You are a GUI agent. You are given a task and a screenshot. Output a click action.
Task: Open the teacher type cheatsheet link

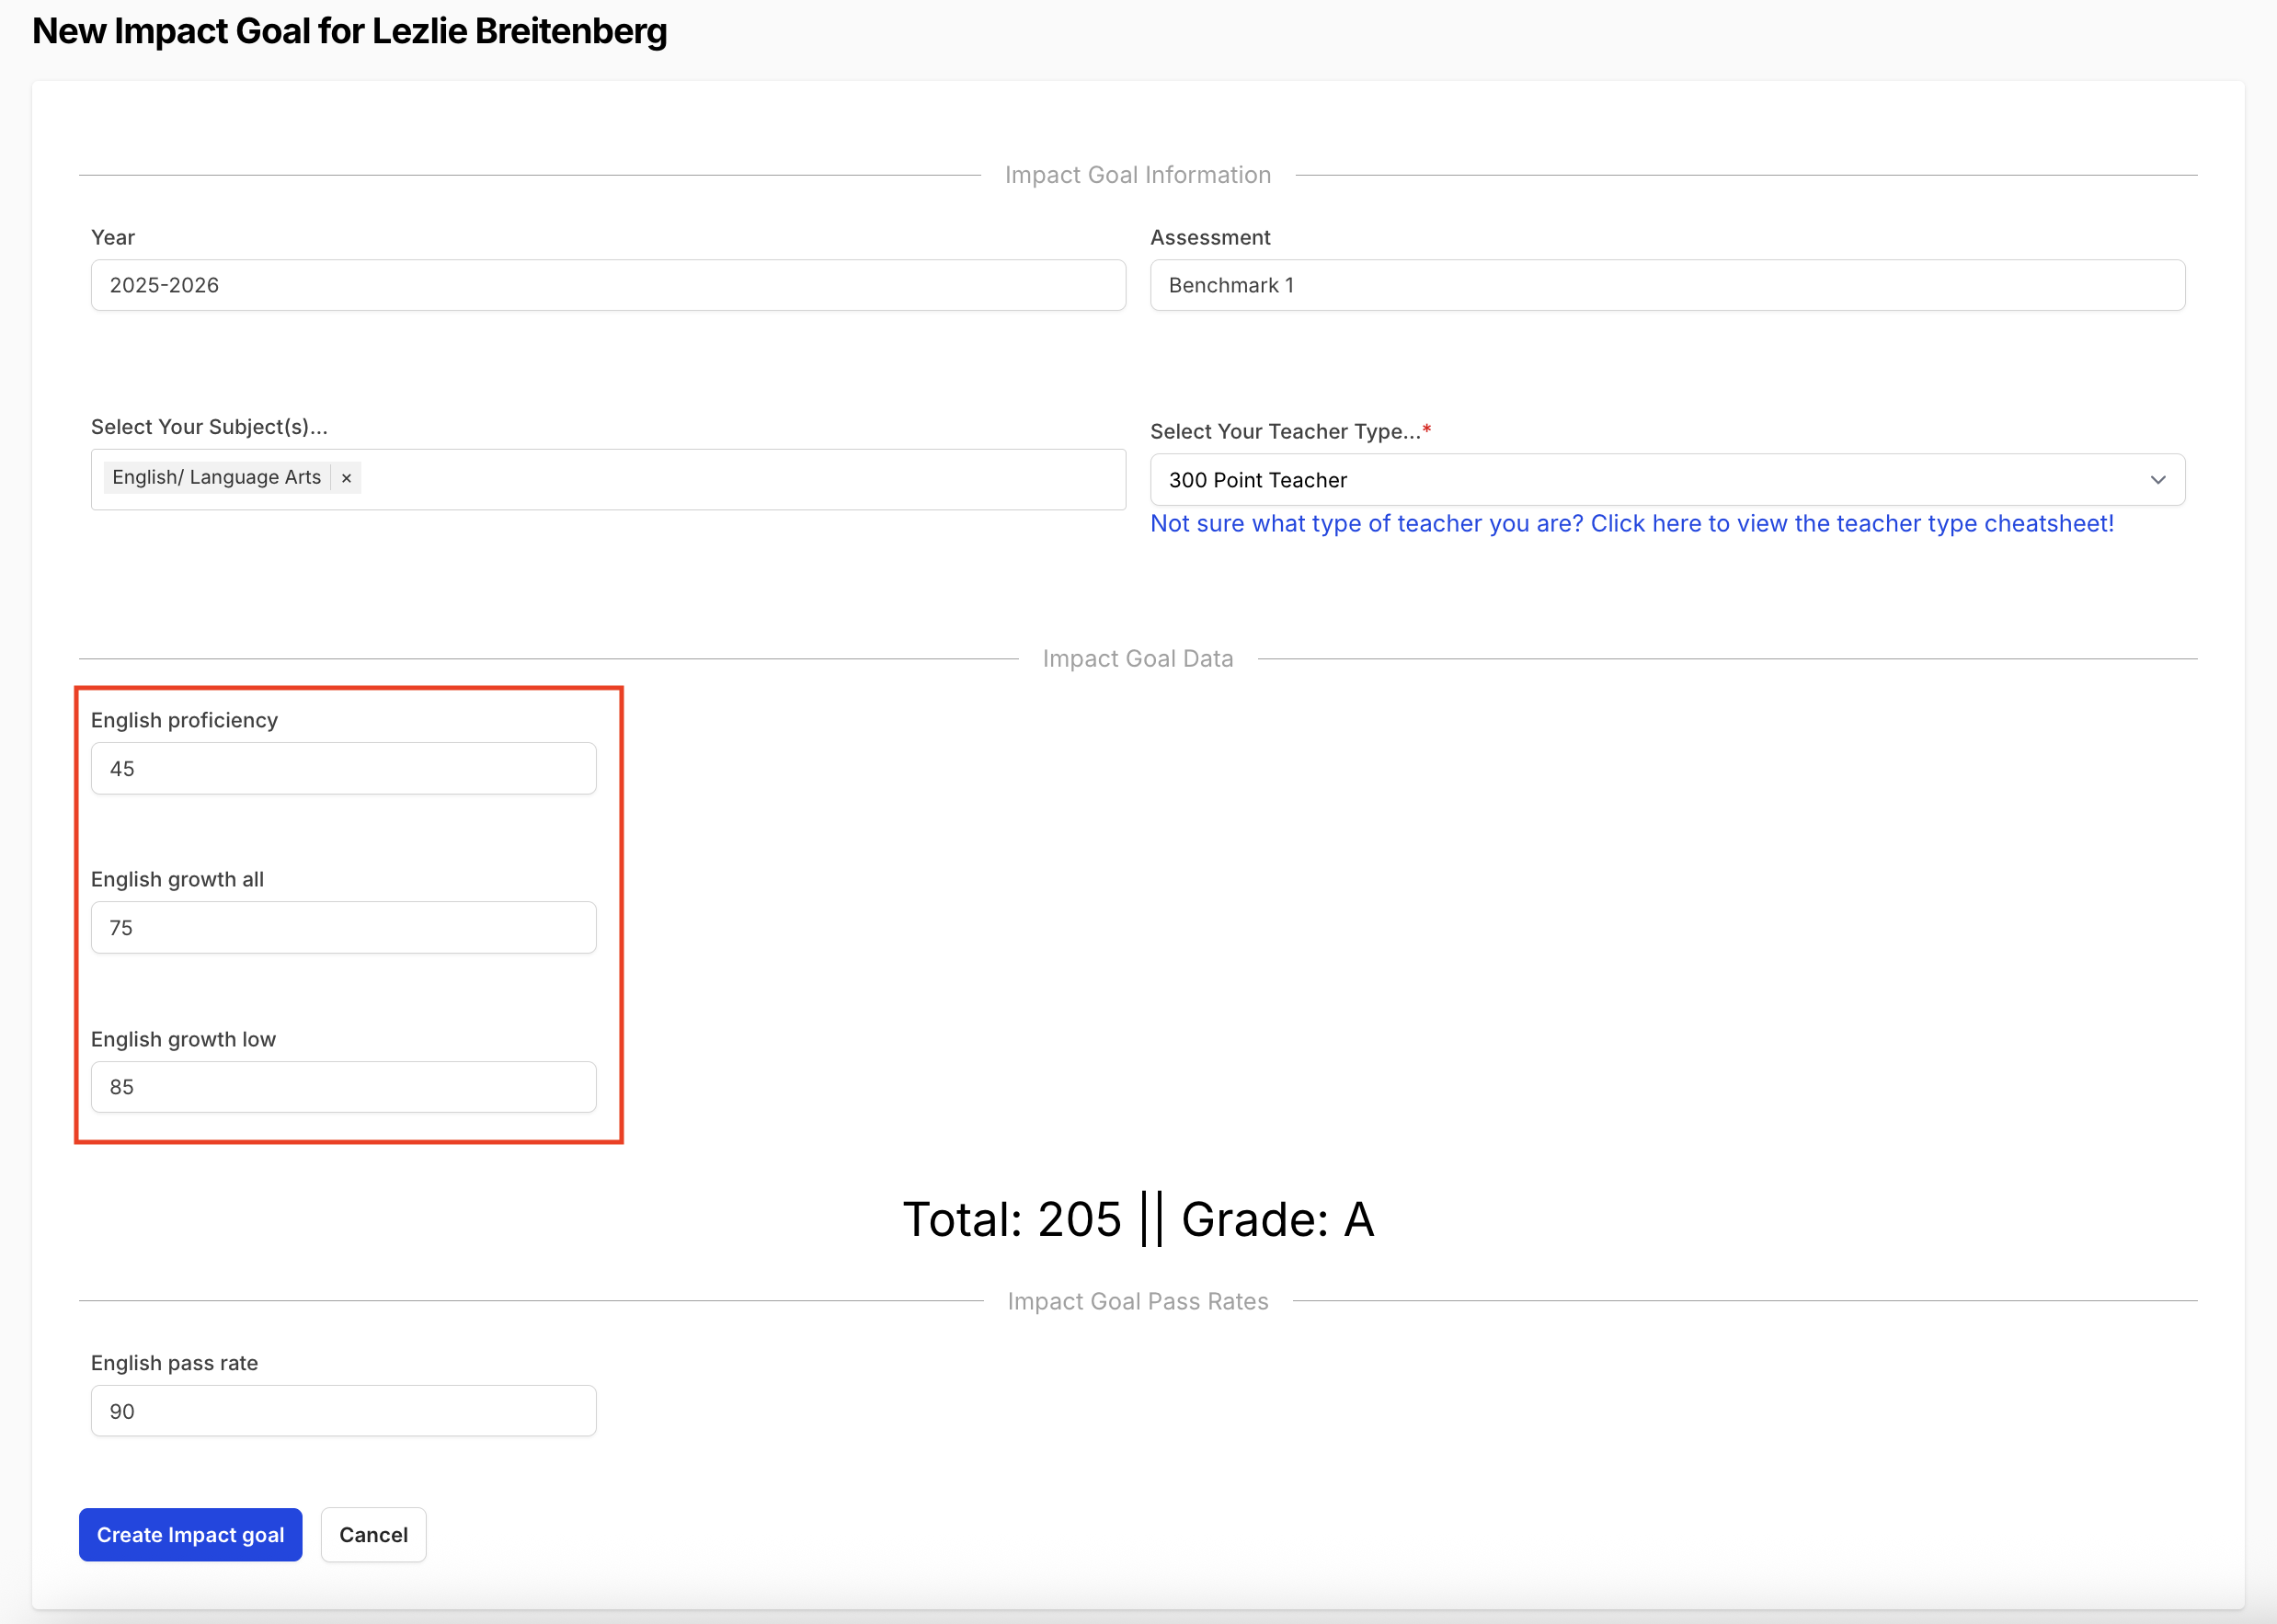1631,523
